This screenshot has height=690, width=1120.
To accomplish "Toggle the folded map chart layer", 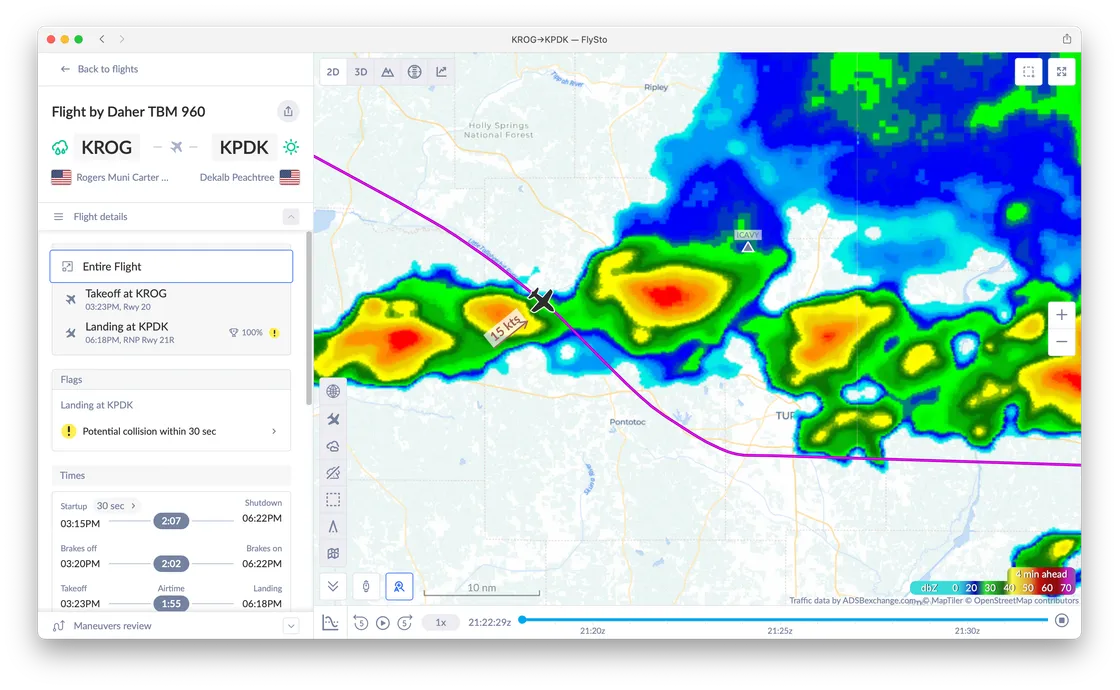I will tap(333, 554).
